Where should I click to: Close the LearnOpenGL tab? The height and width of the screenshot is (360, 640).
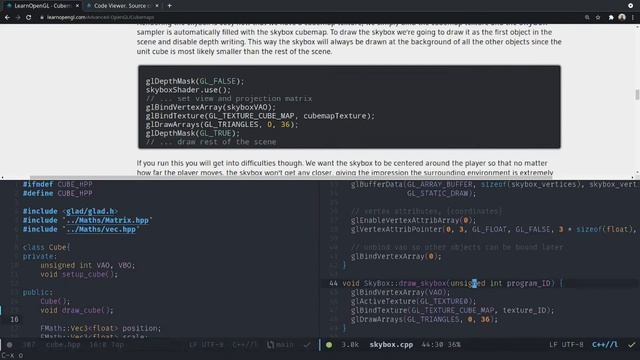(x=77, y=6)
